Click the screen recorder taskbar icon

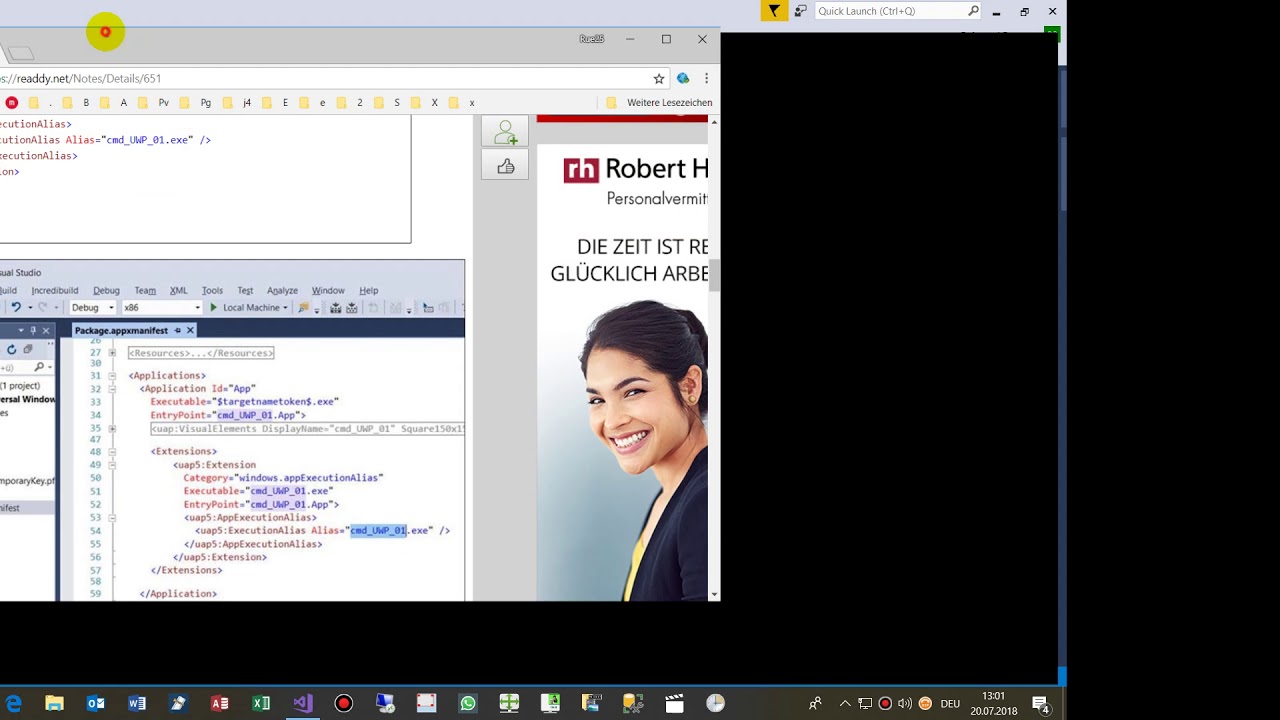(x=344, y=703)
